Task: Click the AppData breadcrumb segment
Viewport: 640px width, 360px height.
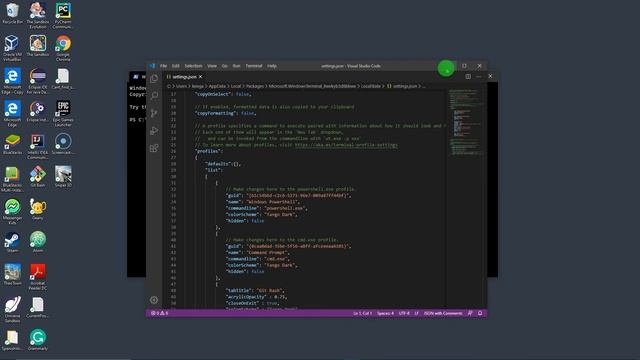Action: (x=217, y=86)
